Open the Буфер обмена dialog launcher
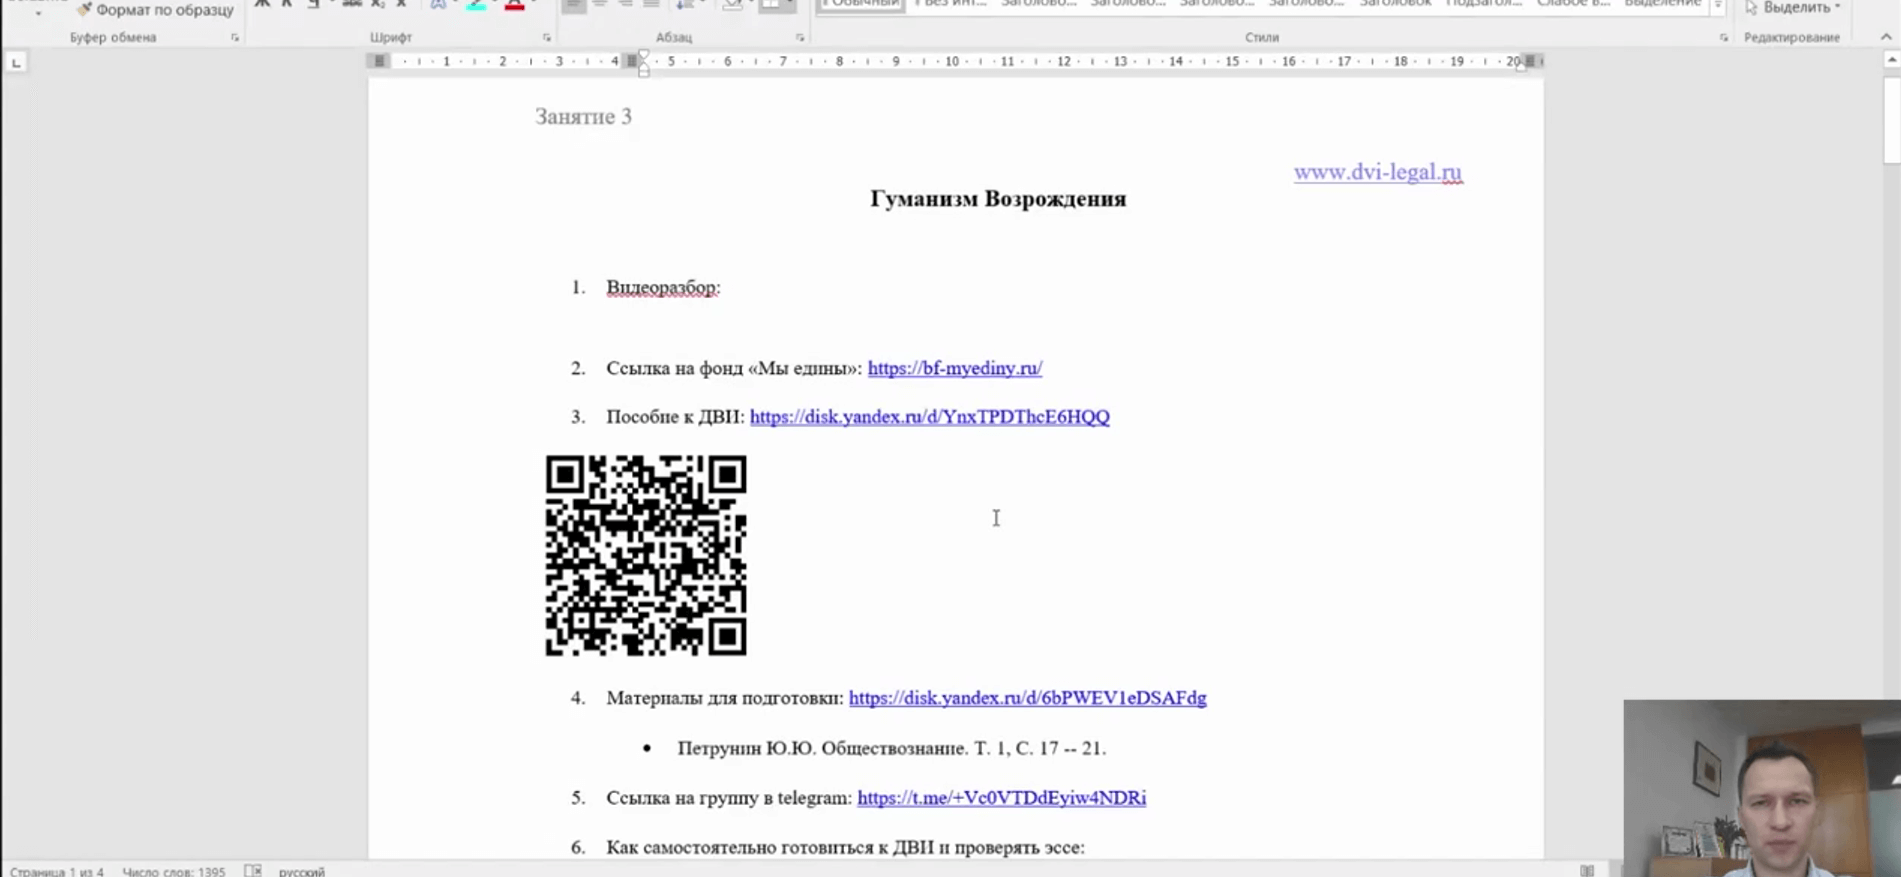This screenshot has width=1901, height=877. (x=235, y=38)
